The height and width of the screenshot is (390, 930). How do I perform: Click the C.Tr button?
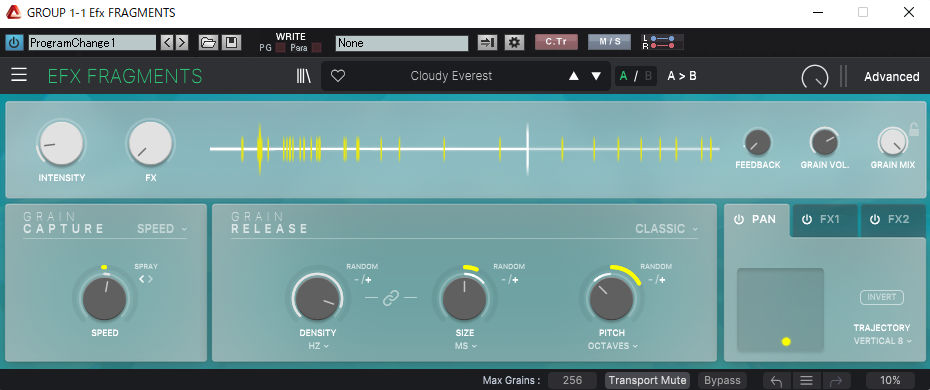pos(556,42)
